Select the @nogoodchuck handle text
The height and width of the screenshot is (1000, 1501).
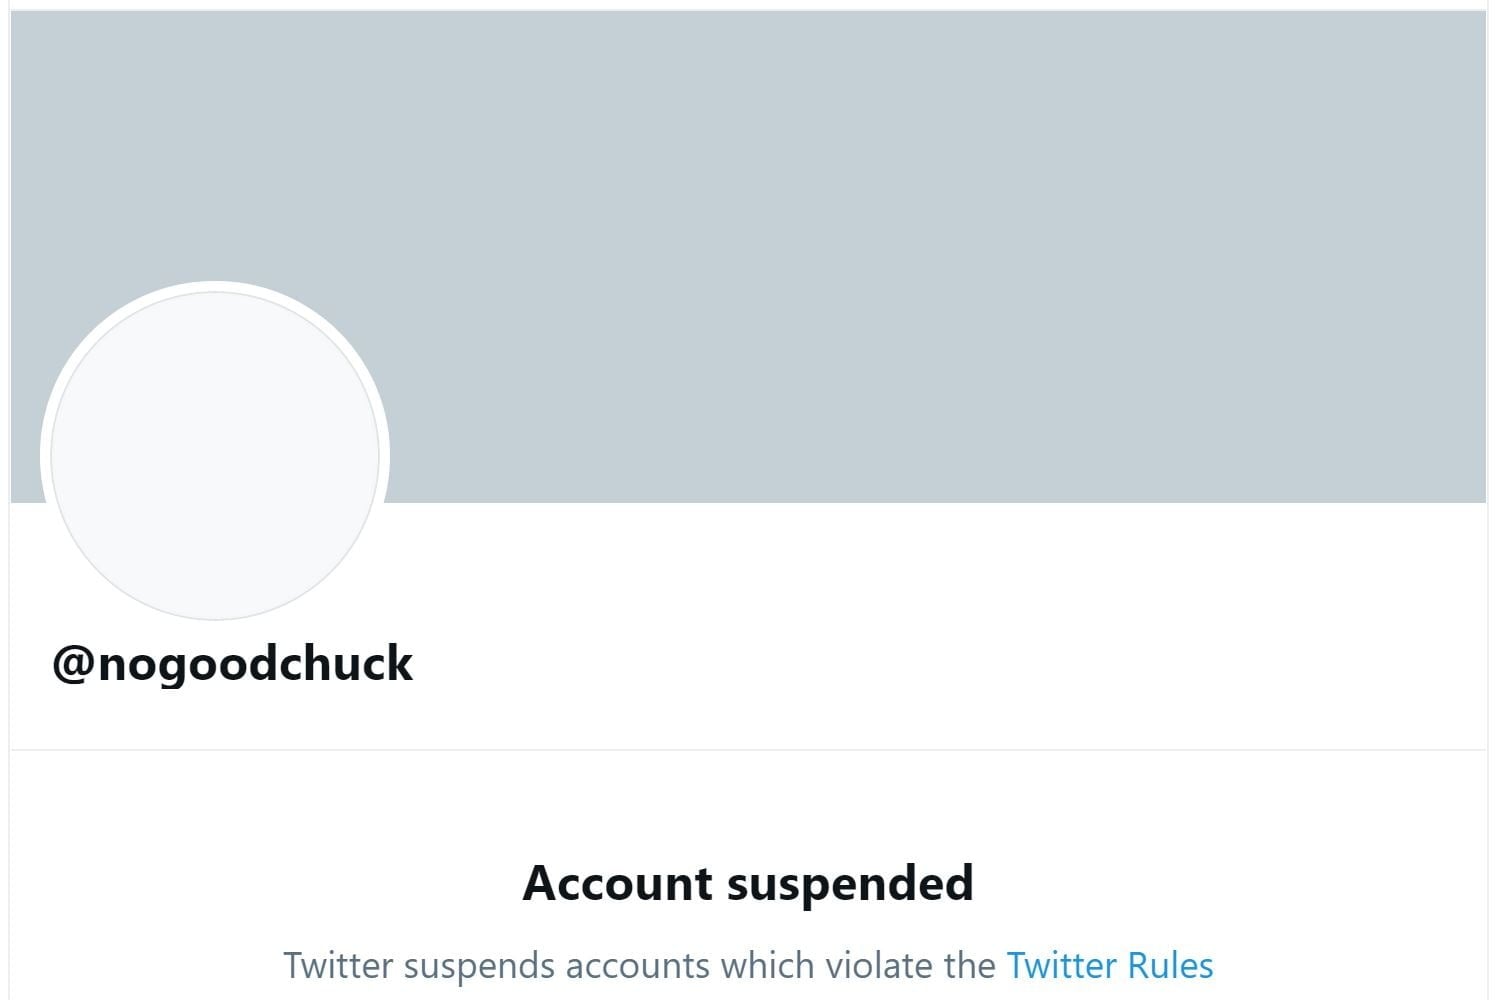232,664
